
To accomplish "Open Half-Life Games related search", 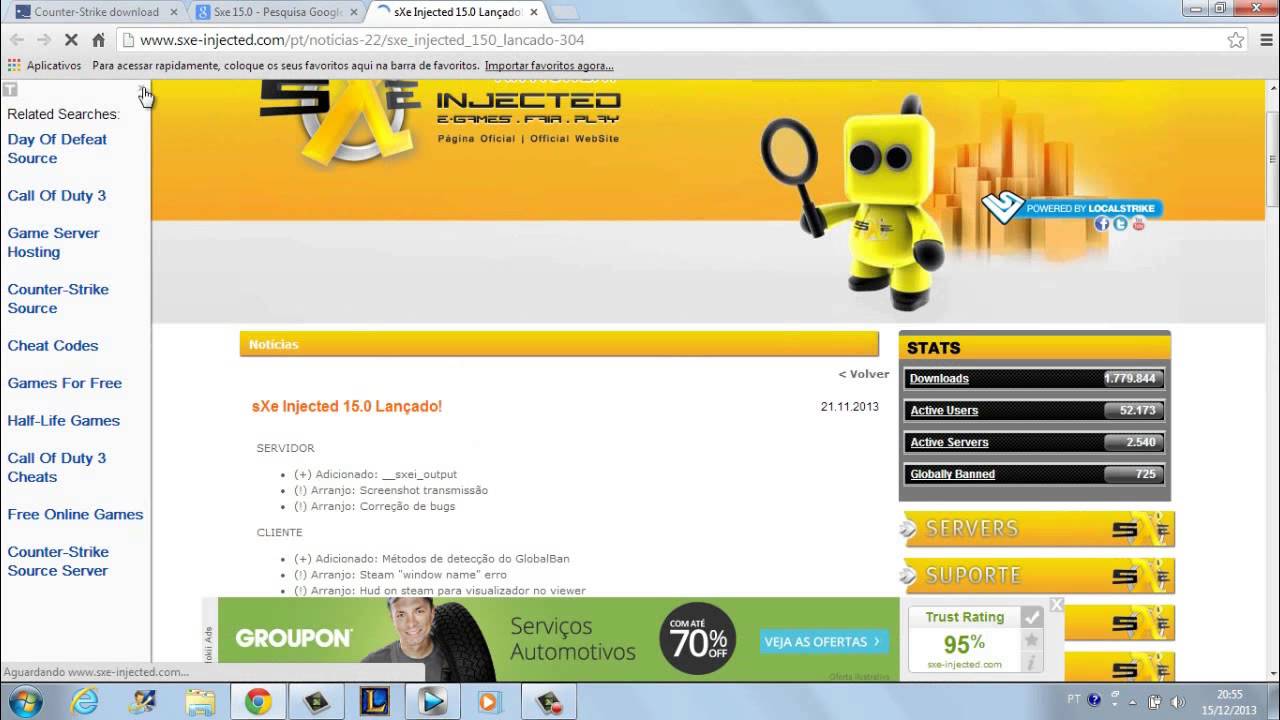I will (x=64, y=421).
